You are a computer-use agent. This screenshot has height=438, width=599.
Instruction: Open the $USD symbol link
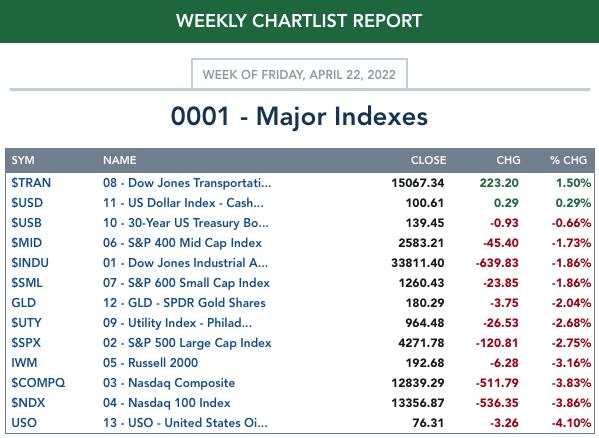[27, 203]
